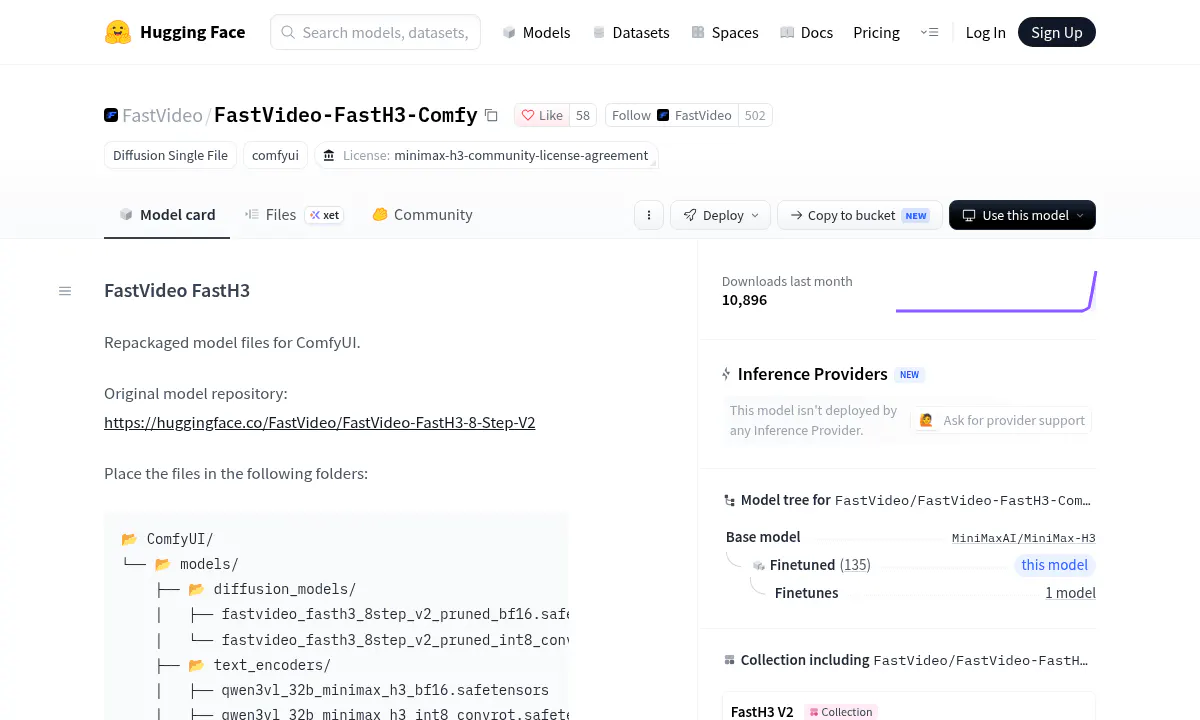Click the 10,896 downloads value

744,300
